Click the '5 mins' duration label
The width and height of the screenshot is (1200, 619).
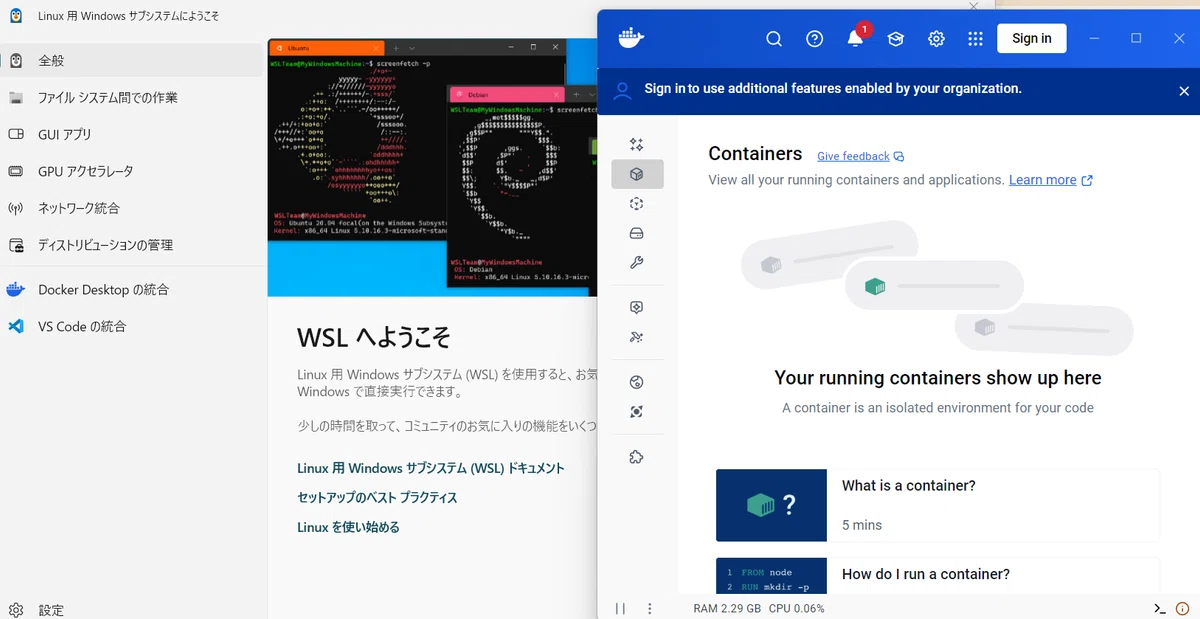862,525
